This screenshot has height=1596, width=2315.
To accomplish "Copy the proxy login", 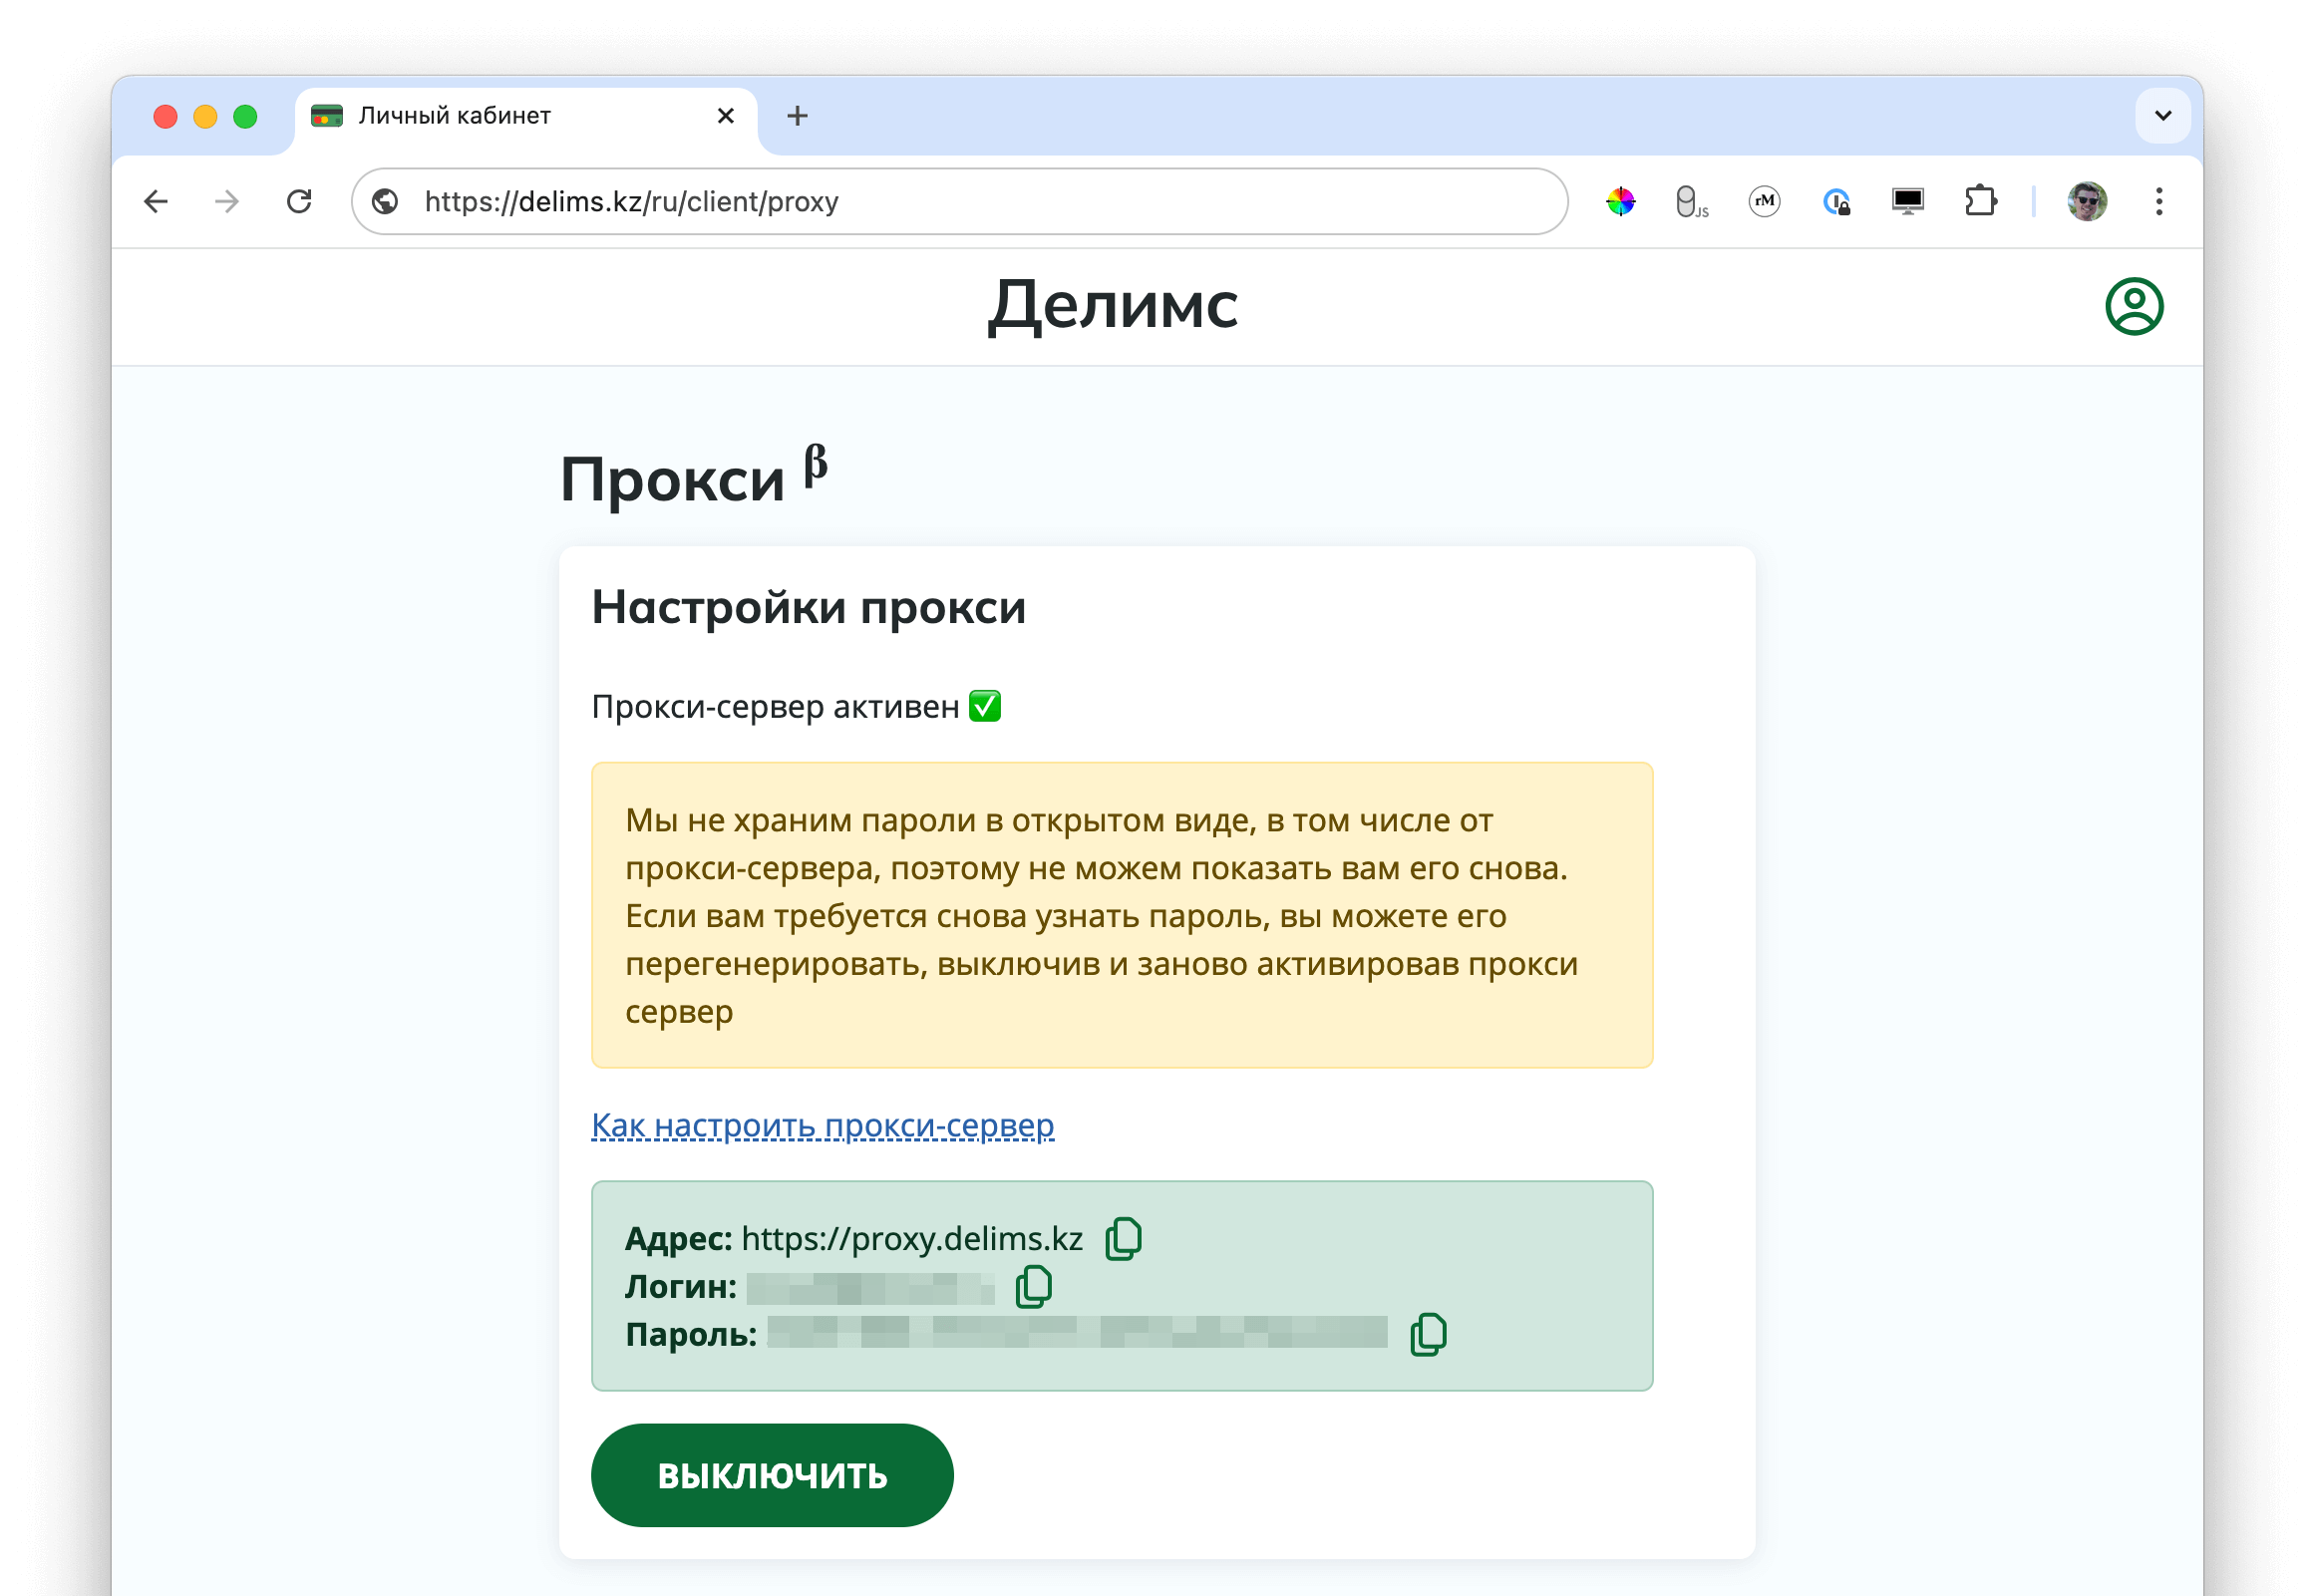I will (x=1034, y=1287).
